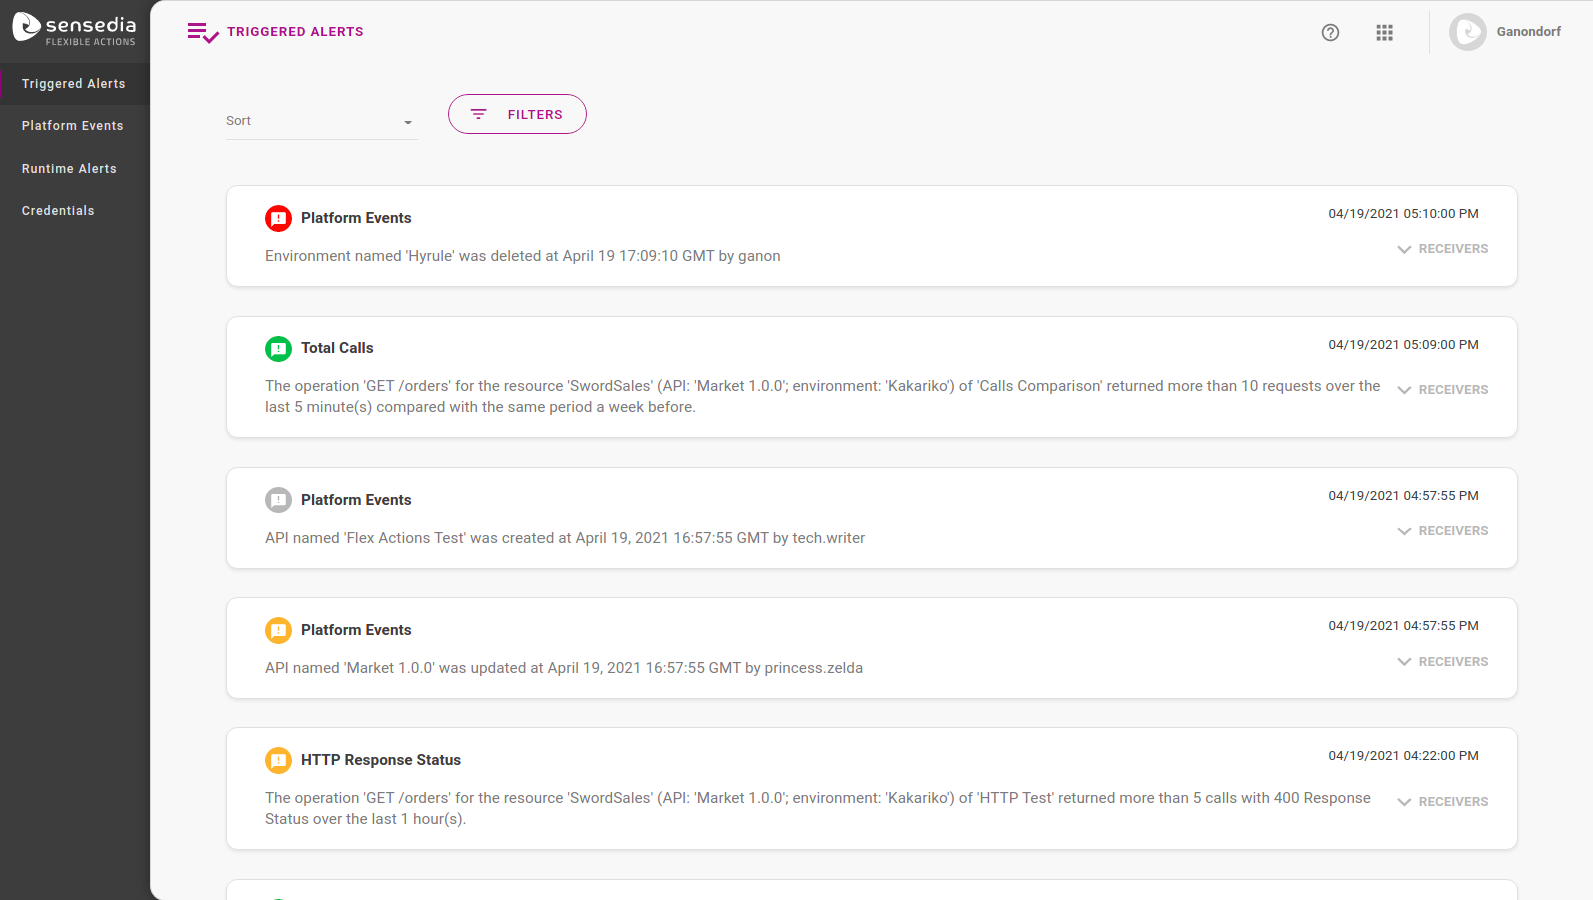Go to Platform Events in sidebar
Image resolution: width=1593 pixels, height=900 pixels.
[x=73, y=126]
